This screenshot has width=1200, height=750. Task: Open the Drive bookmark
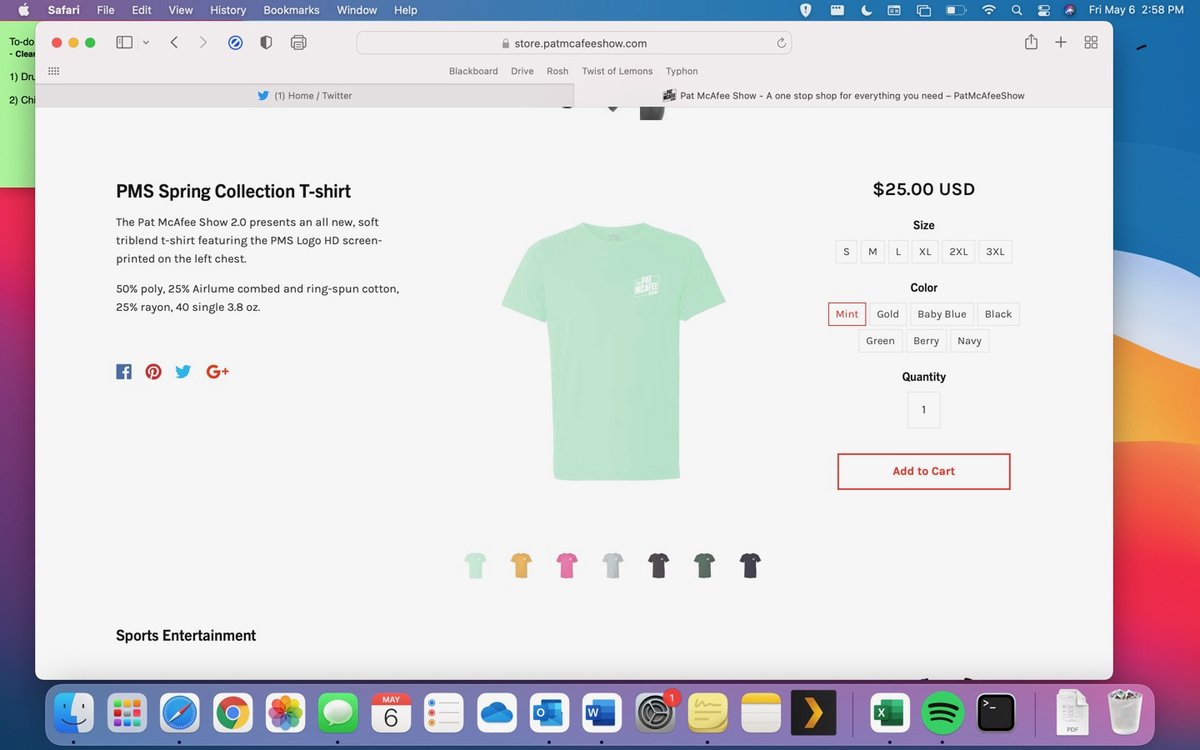click(522, 71)
